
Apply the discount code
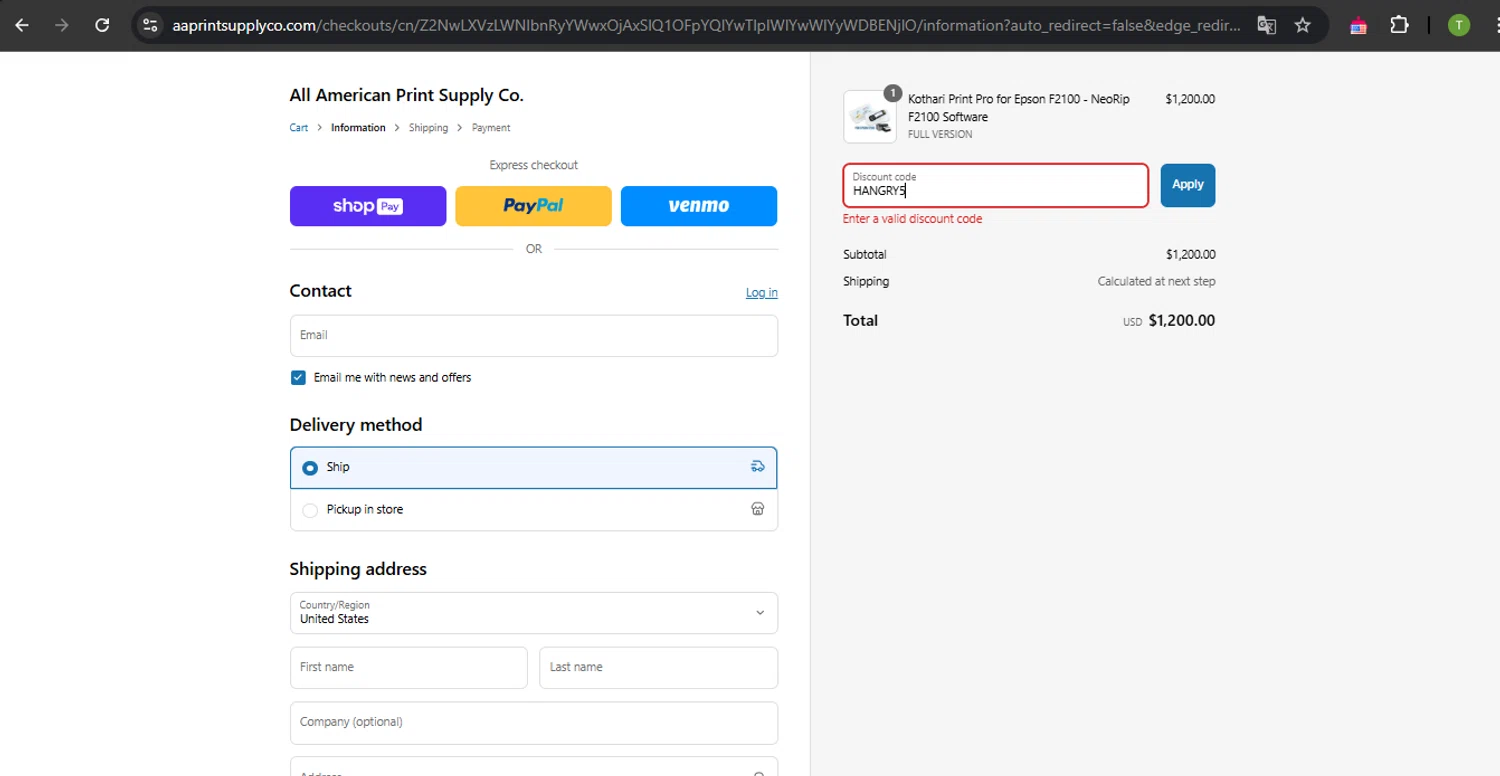point(1188,185)
